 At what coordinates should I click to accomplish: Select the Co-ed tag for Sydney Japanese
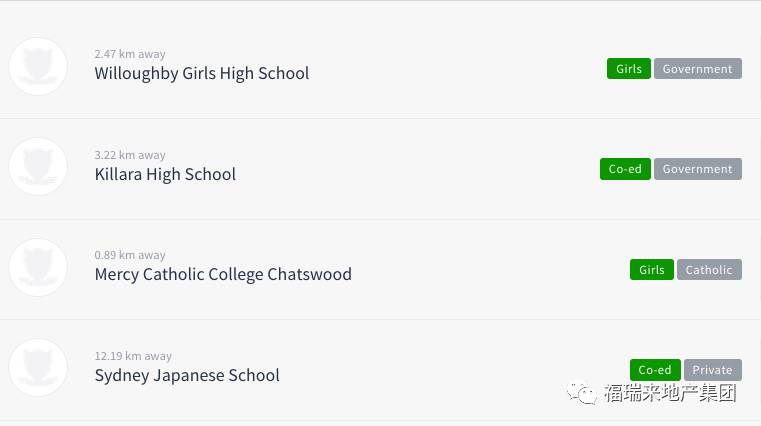(x=655, y=370)
